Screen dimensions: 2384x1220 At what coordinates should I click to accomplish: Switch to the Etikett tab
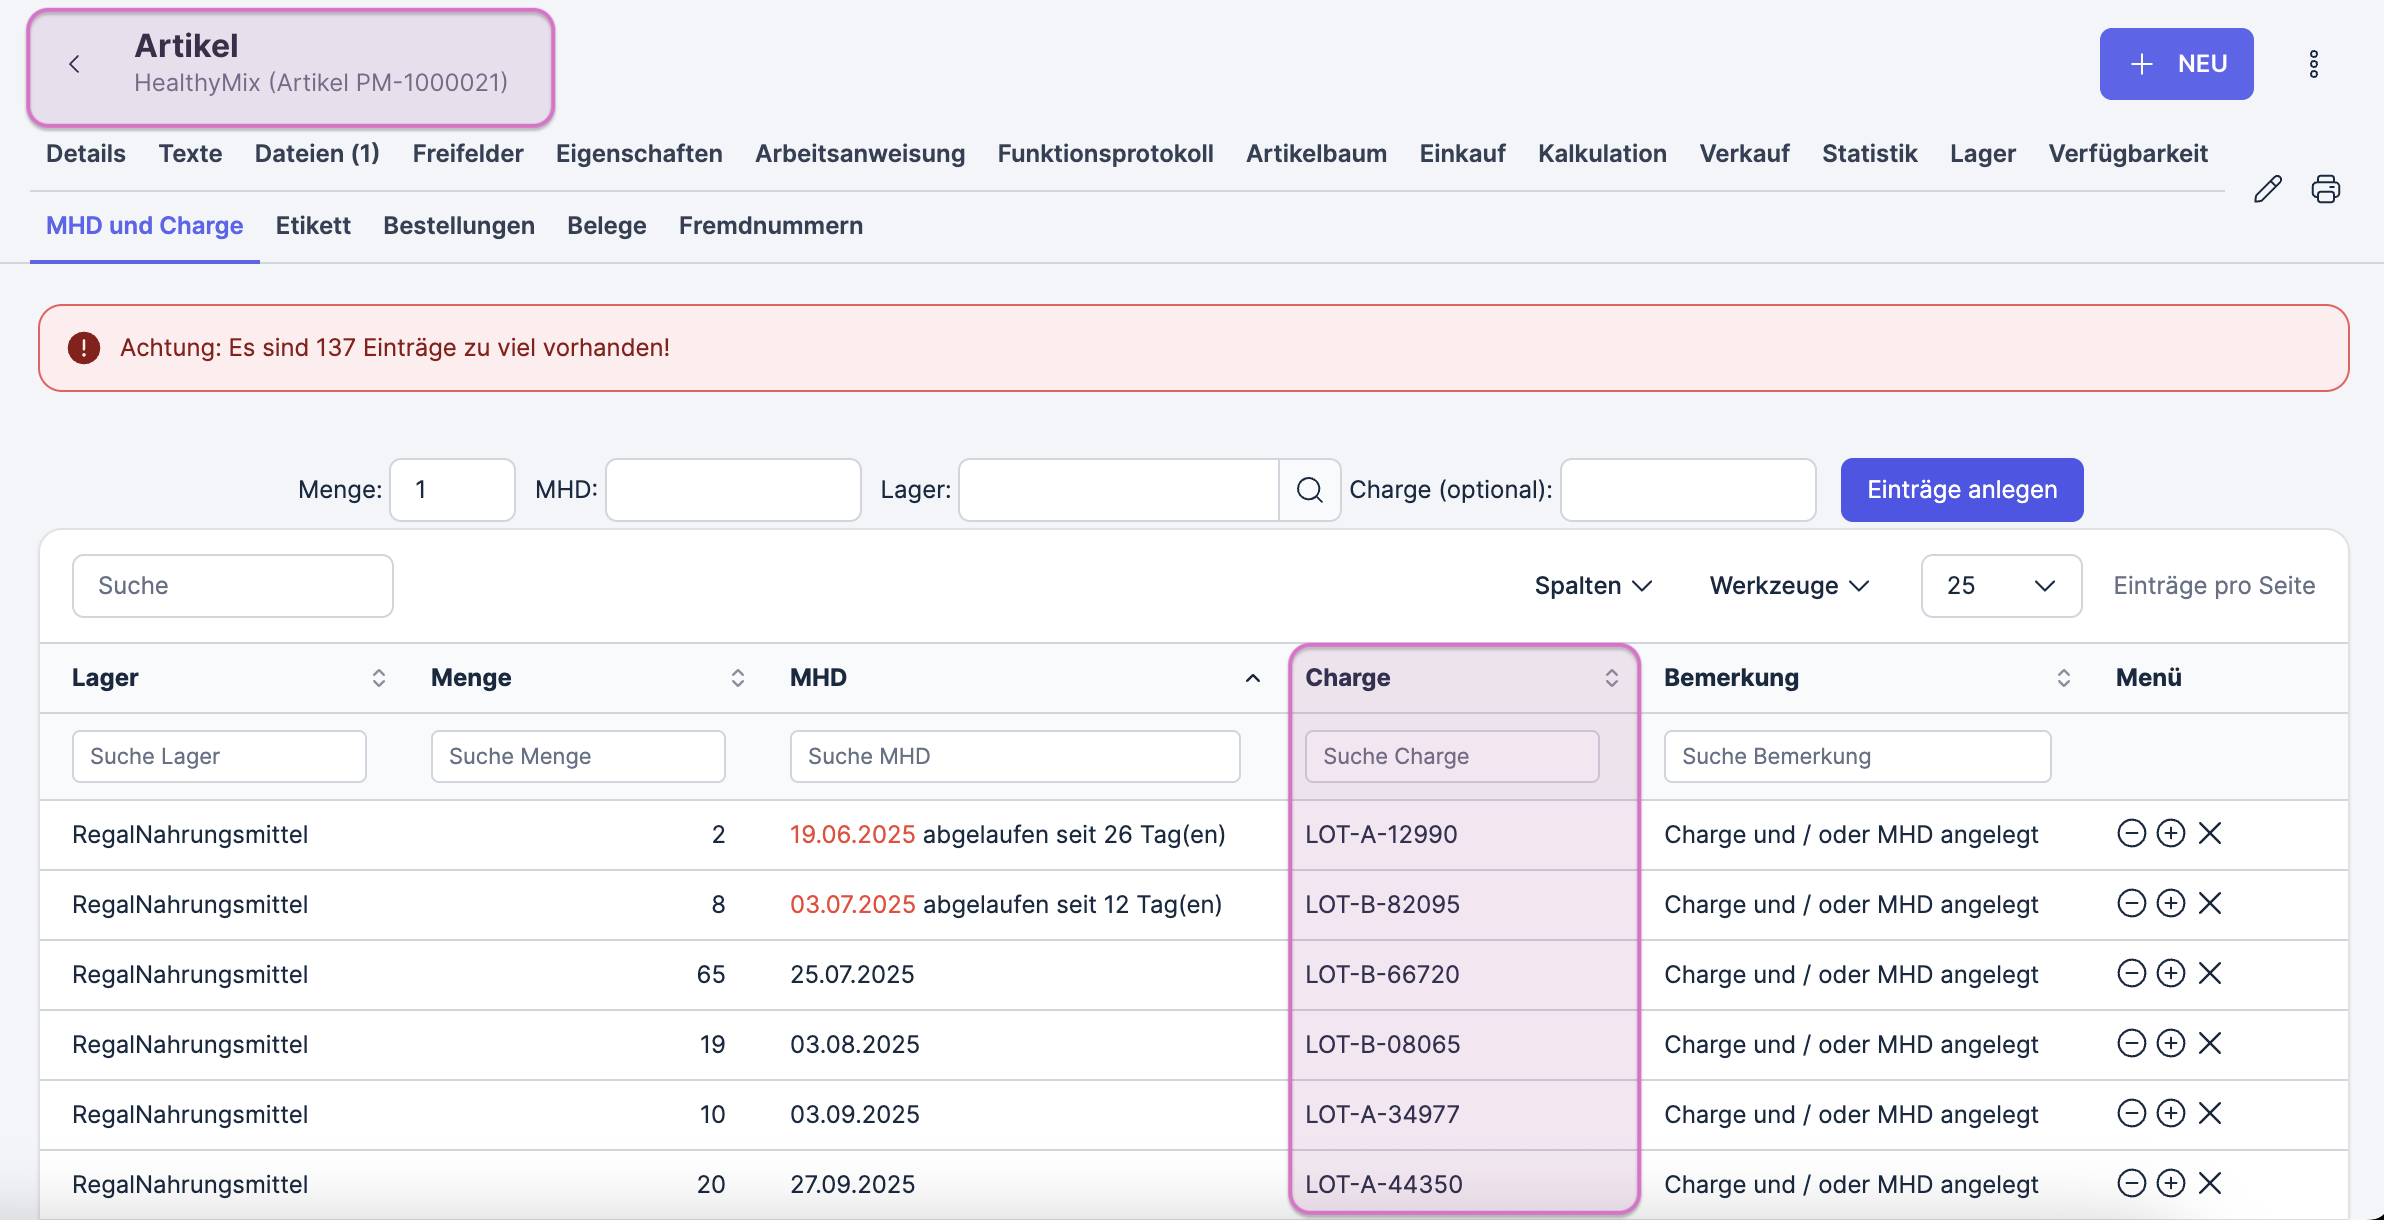[313, 226]
